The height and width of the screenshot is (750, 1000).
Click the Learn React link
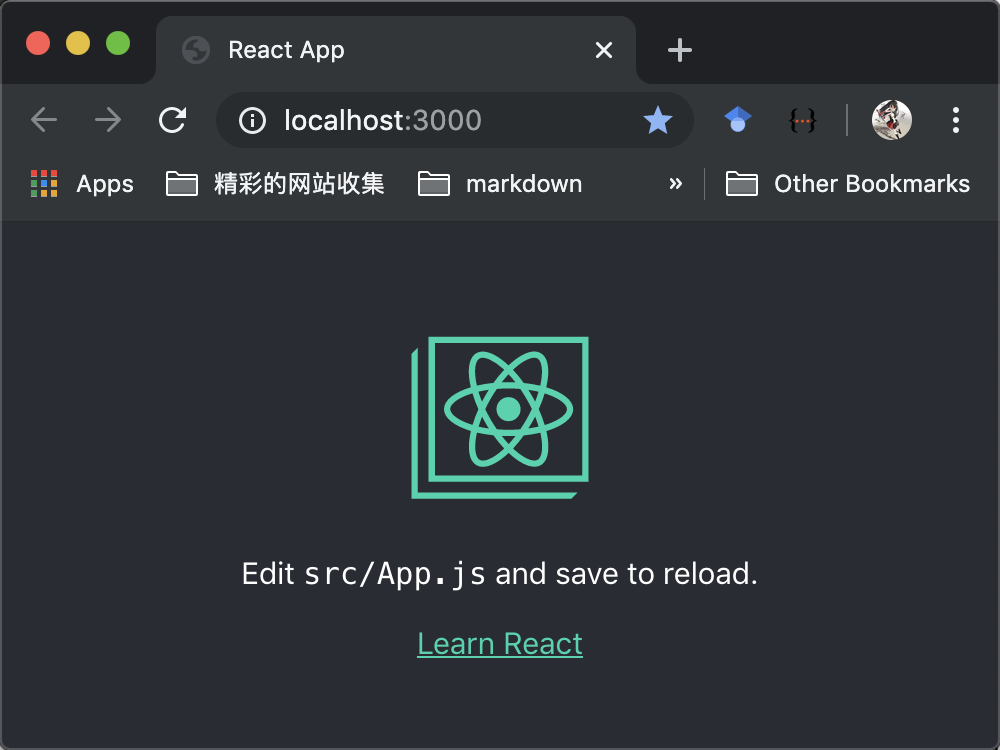coord(500,644)
